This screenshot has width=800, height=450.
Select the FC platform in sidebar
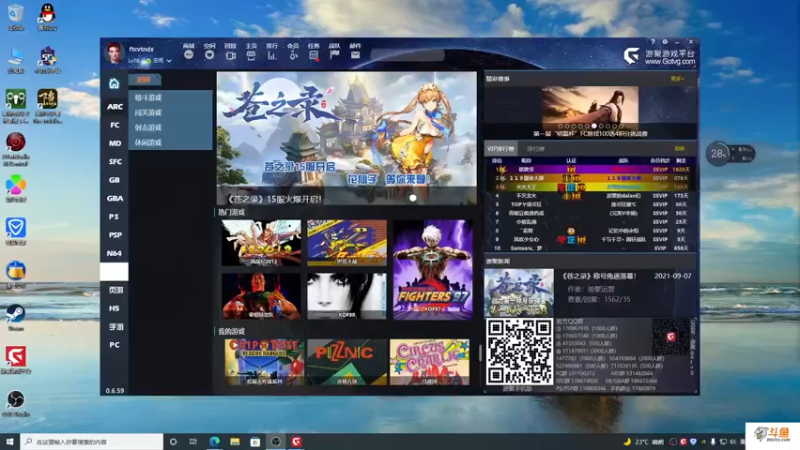click(x=115, y=125)
